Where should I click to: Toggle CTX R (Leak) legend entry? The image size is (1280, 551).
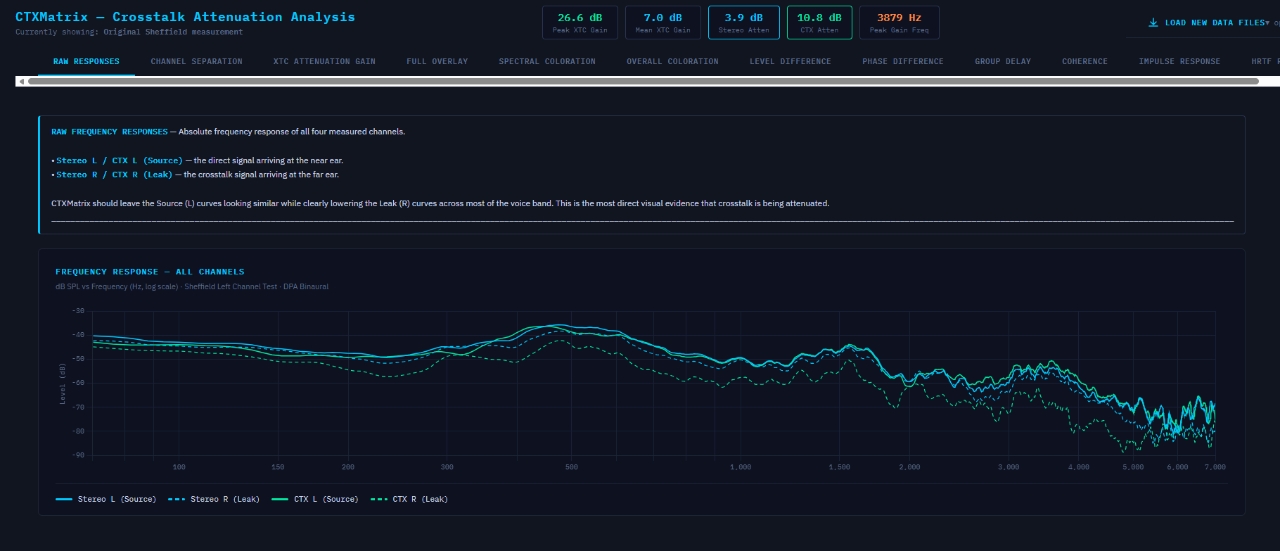[x=409, y=499]
